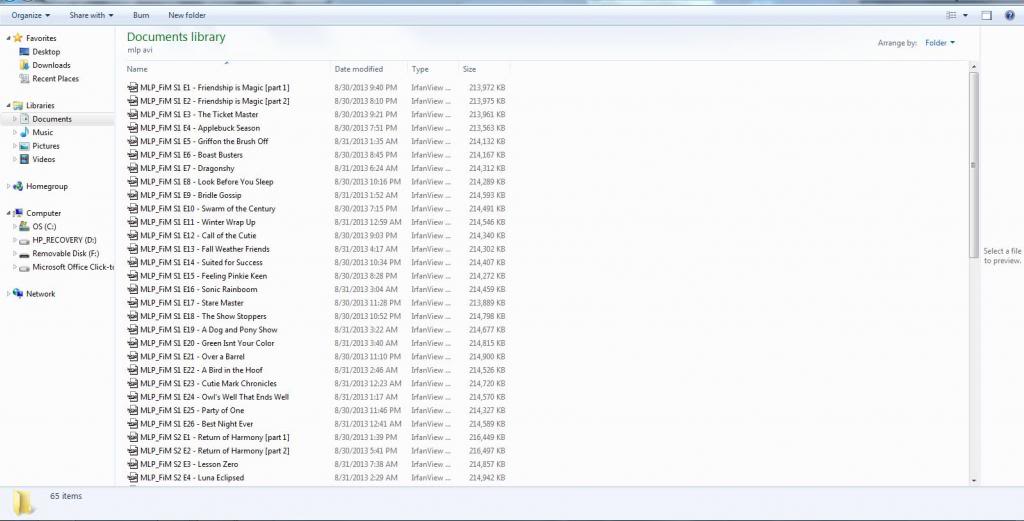
Task: Collapse the Favorites tree node
Action: tap(8, 38)
